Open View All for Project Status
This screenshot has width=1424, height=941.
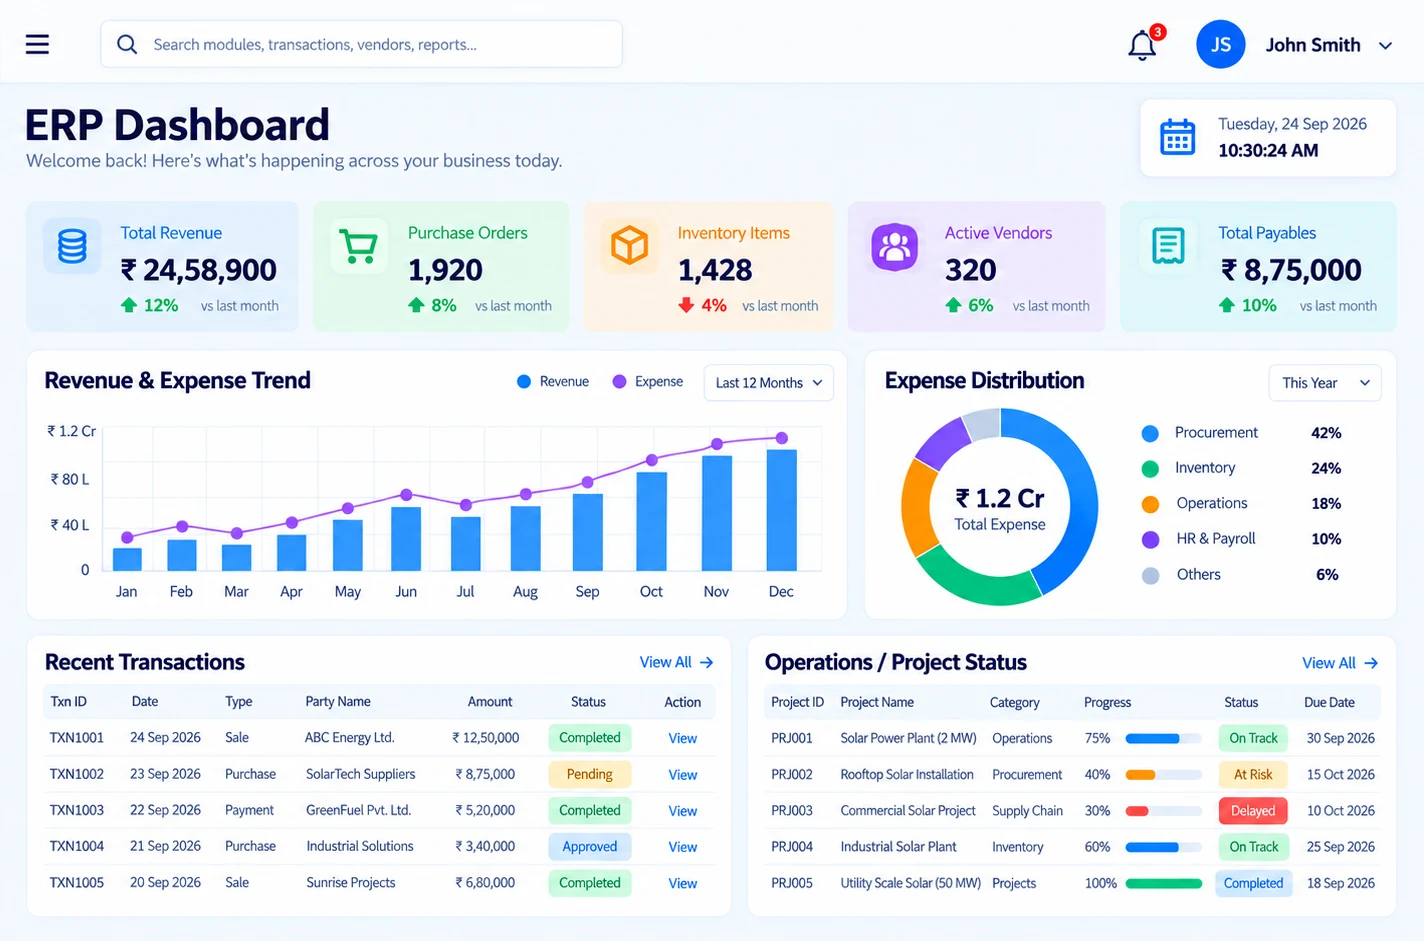click(x=1340, y=663)
